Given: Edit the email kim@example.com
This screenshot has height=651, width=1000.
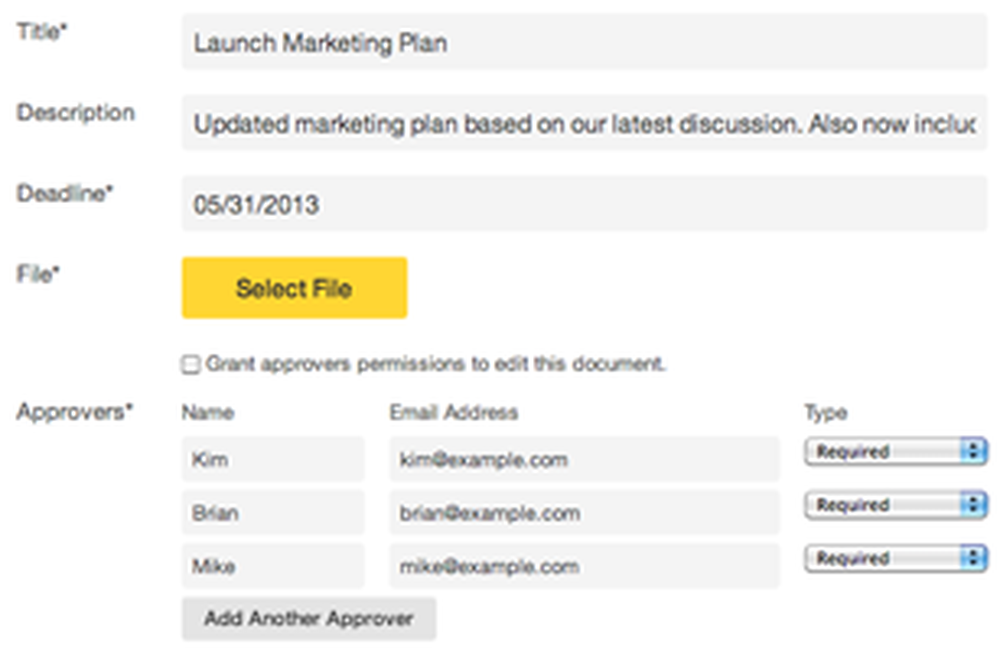Looking at the screenshot, I should 584,459.
